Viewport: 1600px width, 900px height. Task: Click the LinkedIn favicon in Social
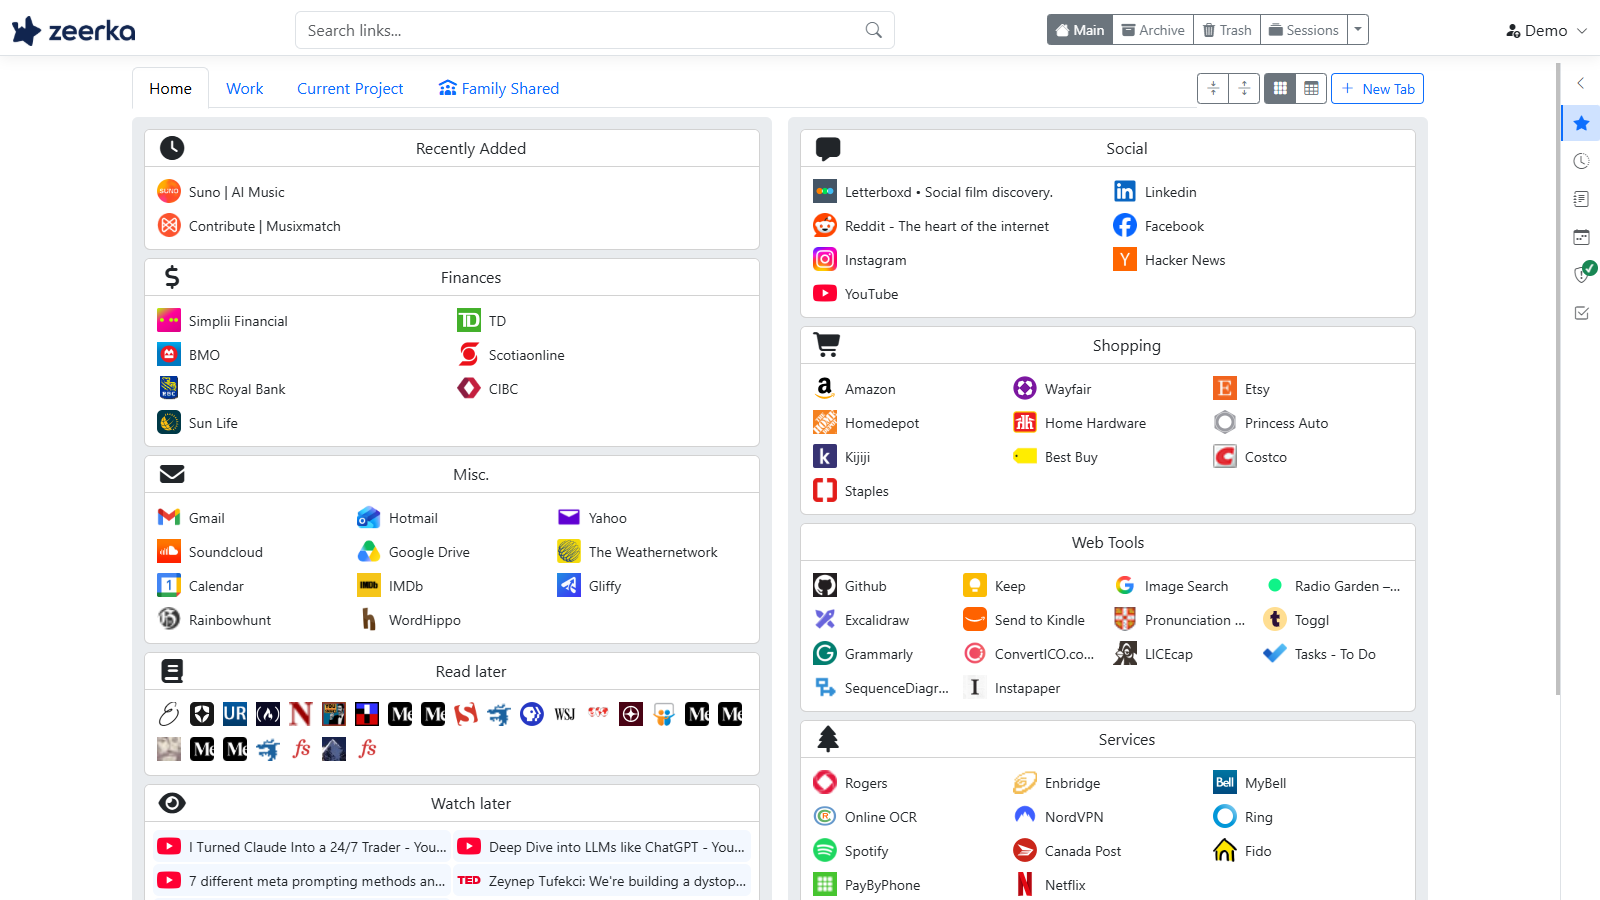click(1125, 192)
